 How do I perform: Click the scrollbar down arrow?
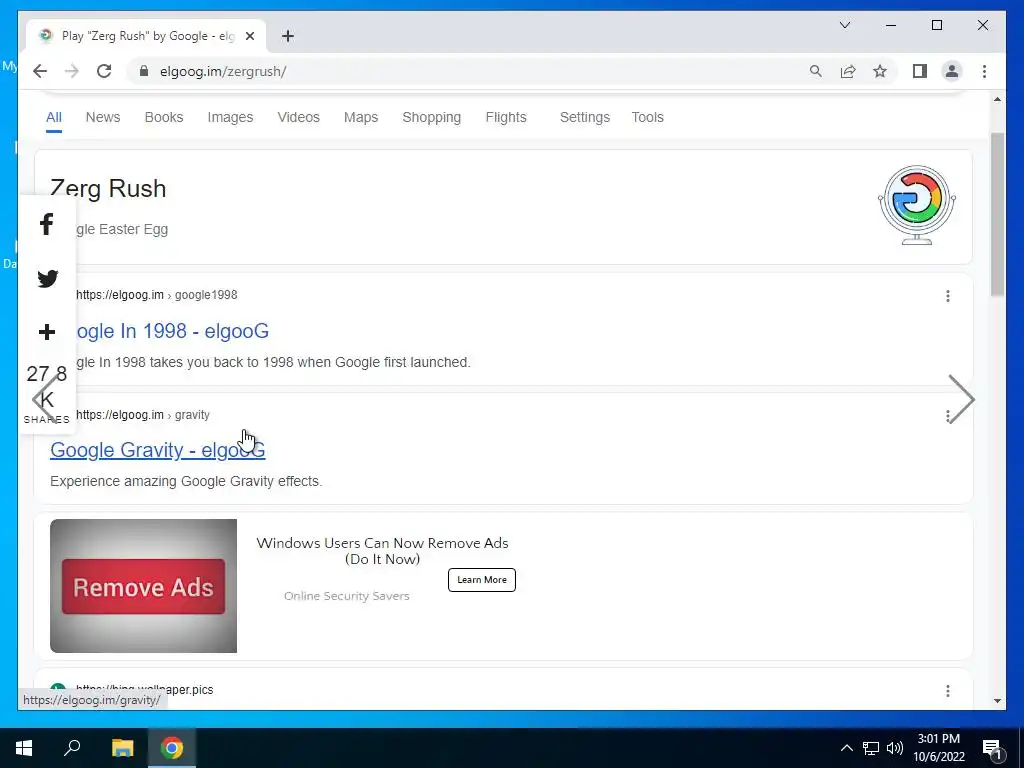(x=997, y=701)
